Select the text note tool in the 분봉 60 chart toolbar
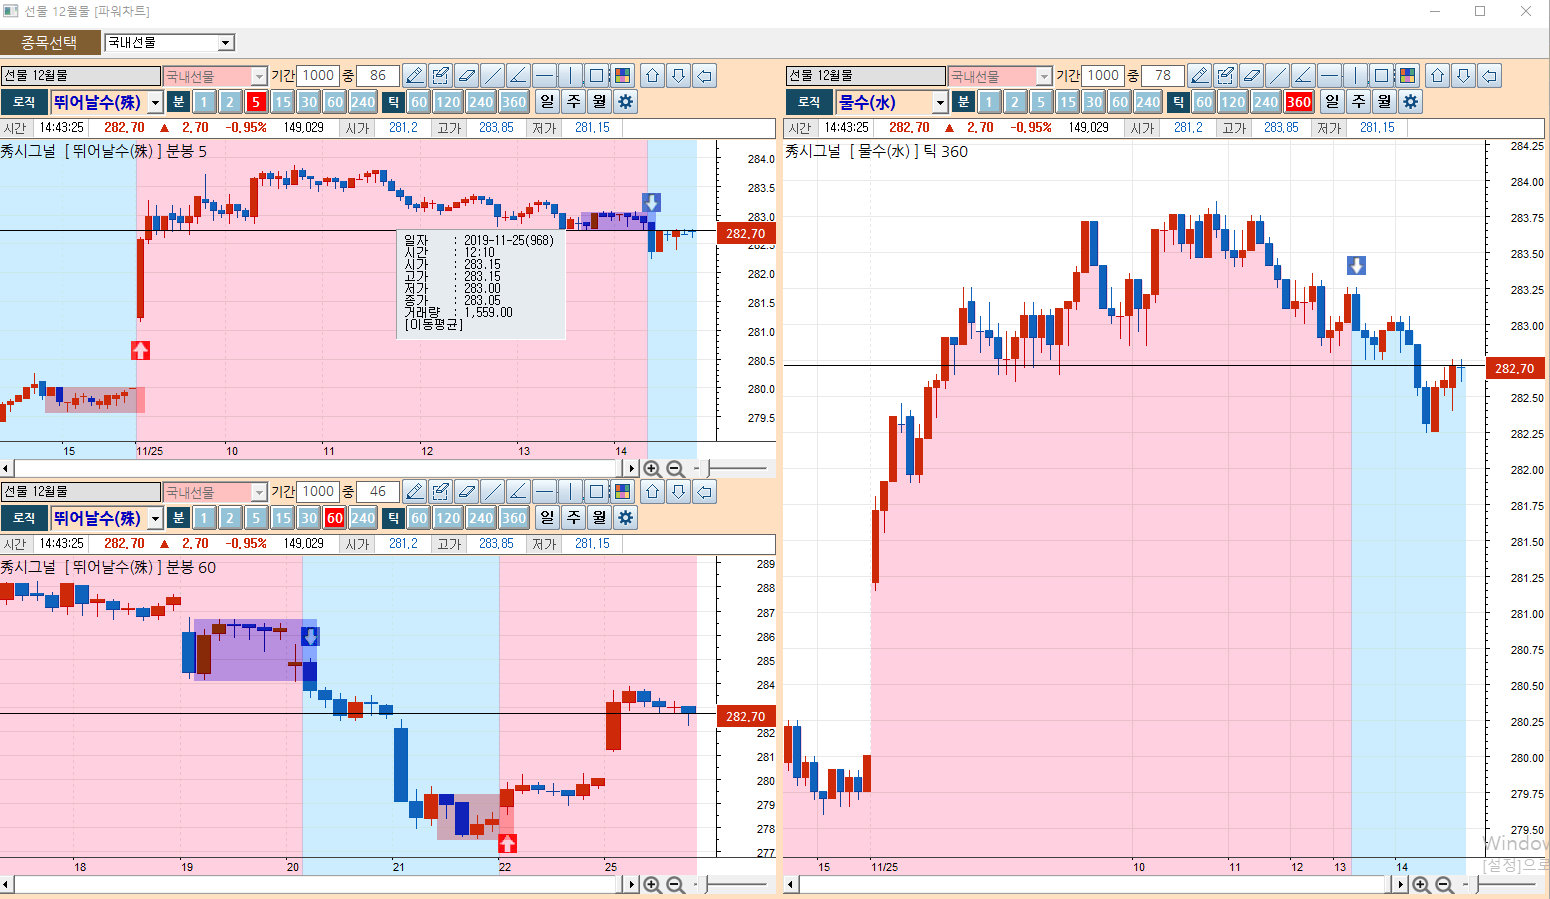This screenshot has height=899, width=1550. click(440, 492)
